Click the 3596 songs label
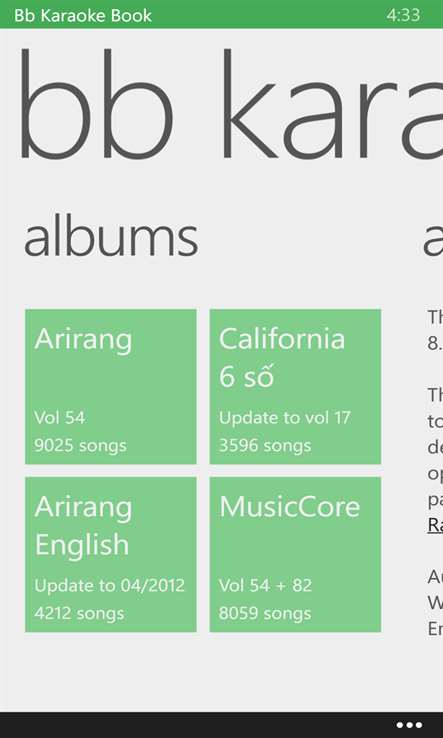The width and height of the screenshot is (443, 738). [x=265, y=445]
